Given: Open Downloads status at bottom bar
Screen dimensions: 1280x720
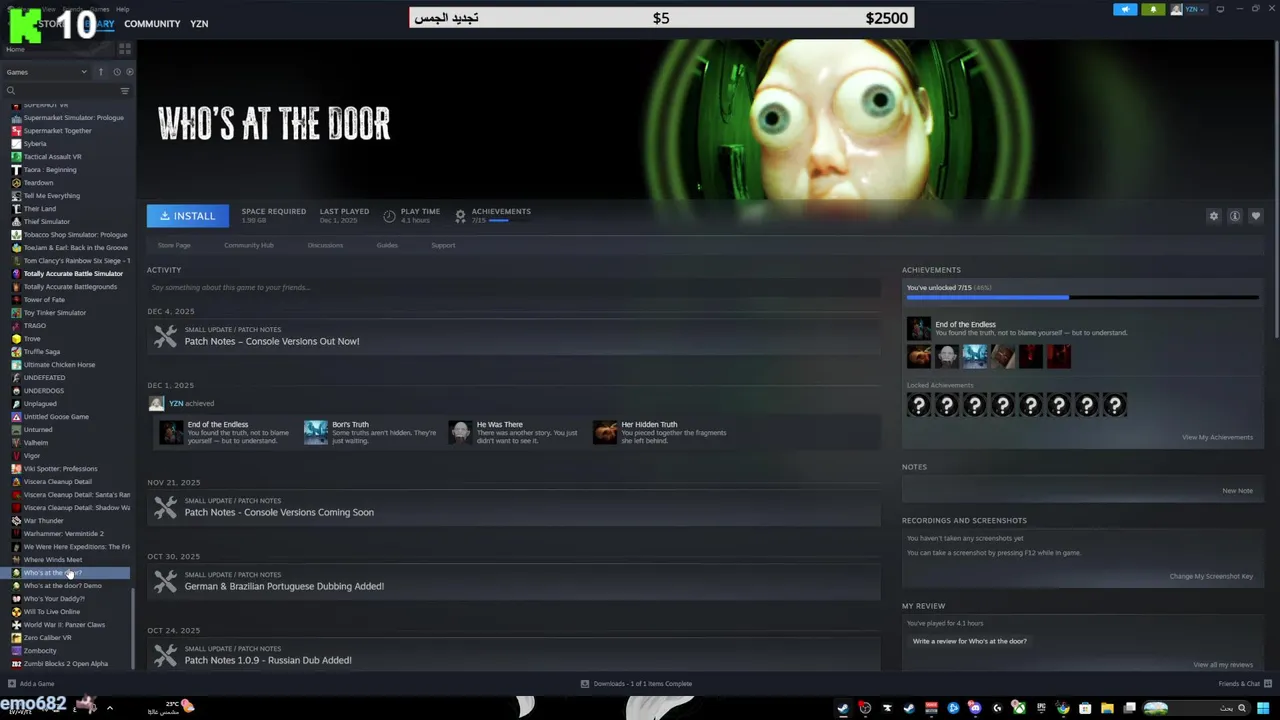Looking at the screenshot, I should 637,684.
